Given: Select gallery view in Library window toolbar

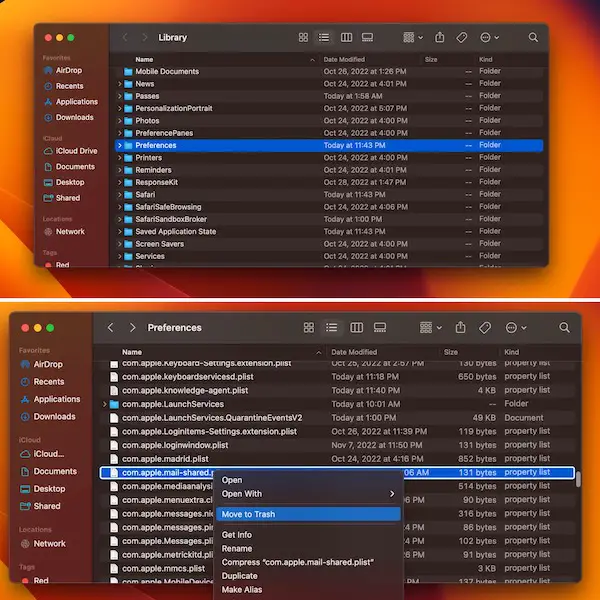Looking at the screenshot, I should tap(367, 37).
